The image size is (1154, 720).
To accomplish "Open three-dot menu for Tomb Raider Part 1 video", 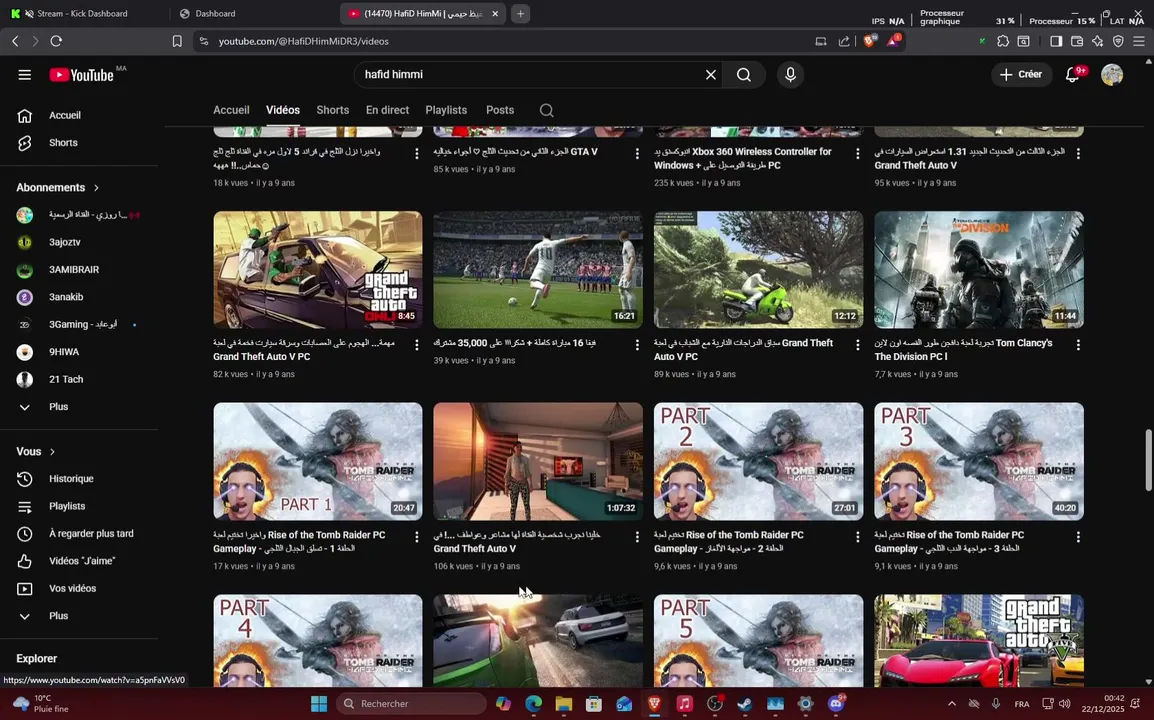I will pos(417,537).
